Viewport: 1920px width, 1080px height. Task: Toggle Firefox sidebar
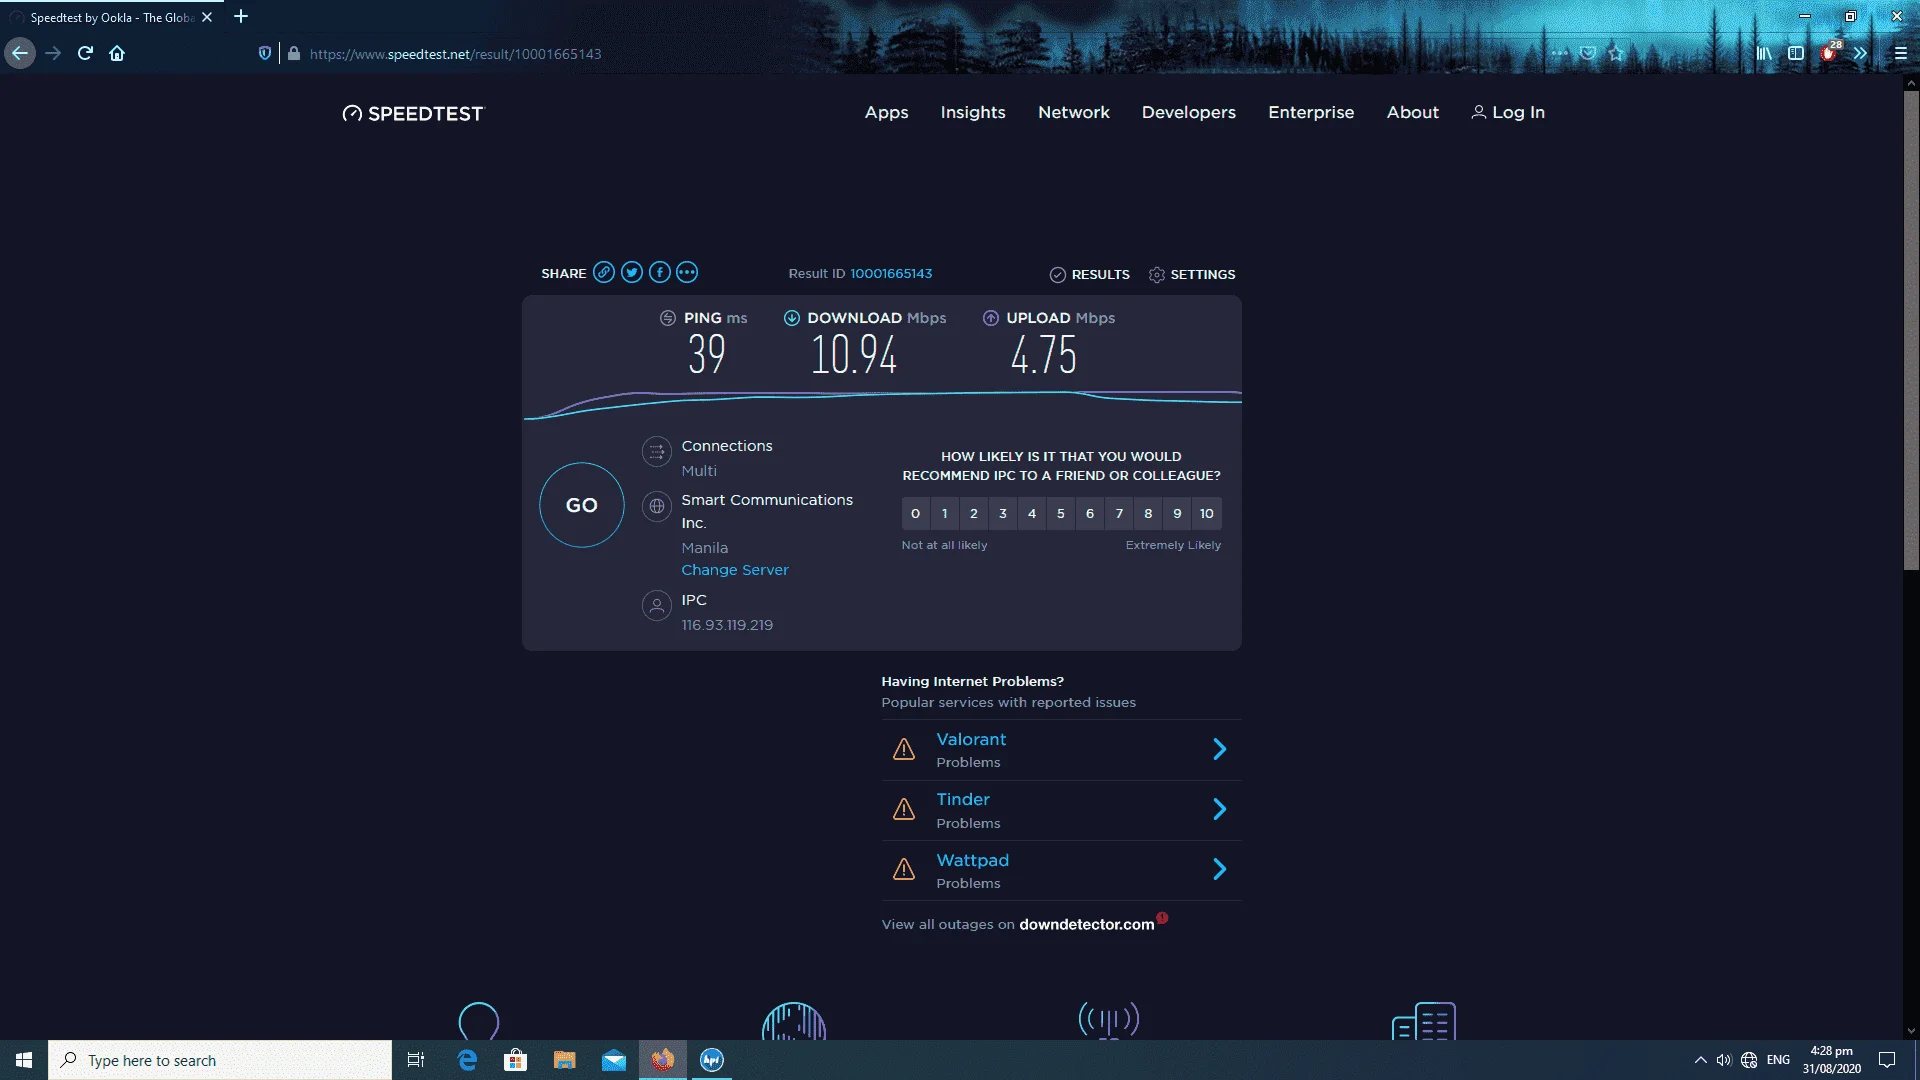(1796, 53)
